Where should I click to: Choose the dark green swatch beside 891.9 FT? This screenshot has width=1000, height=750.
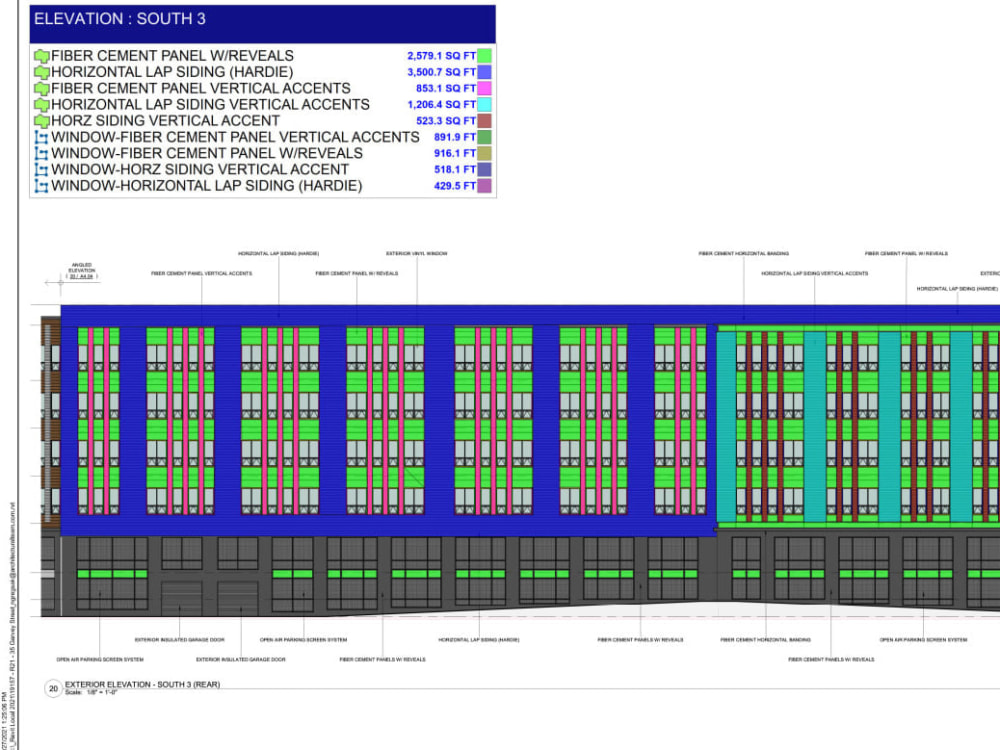(x=484, y=137)
